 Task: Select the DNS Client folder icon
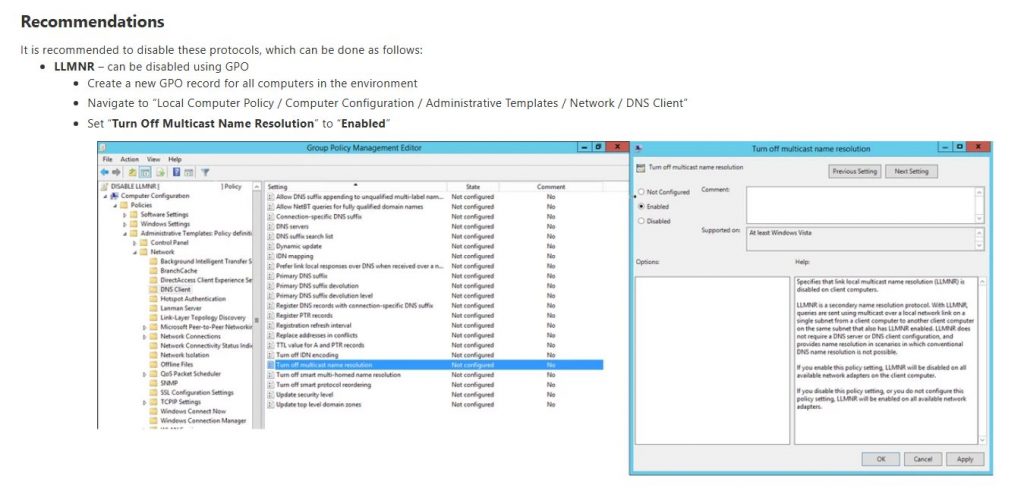(x=154, y=289)
